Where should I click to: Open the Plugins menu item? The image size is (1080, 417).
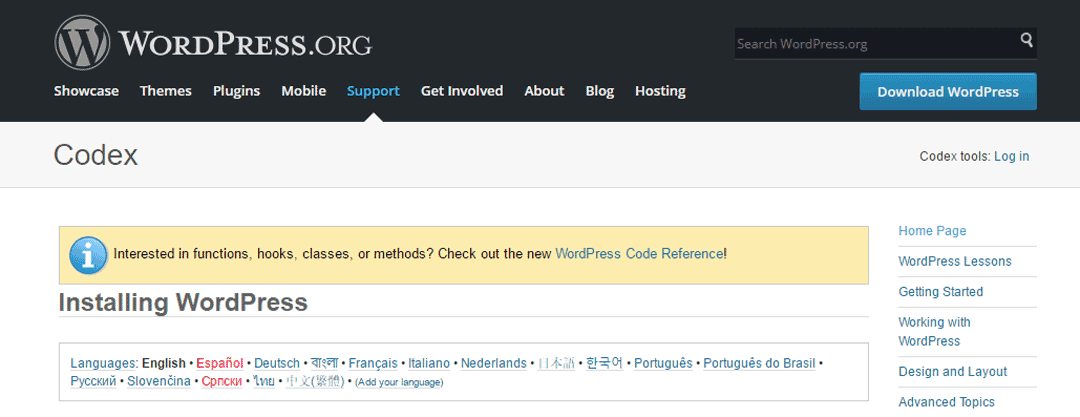tap(236, 91)
